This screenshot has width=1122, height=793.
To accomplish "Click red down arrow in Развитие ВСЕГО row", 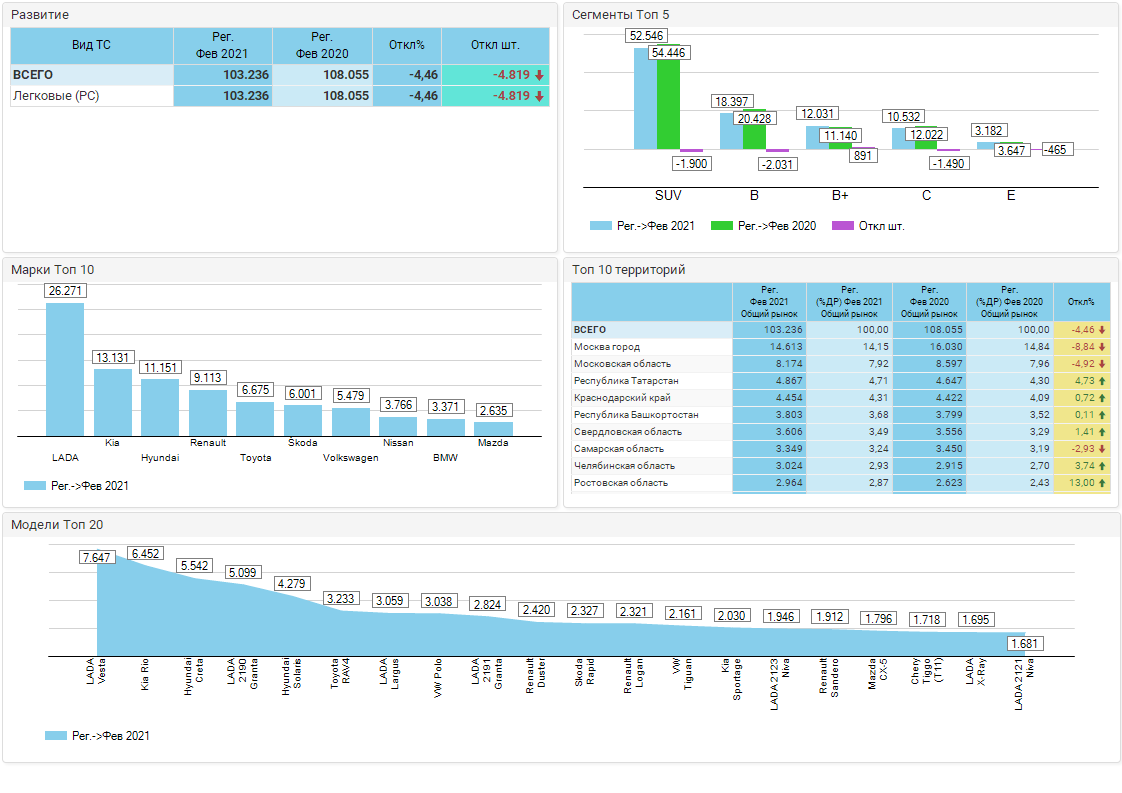I will coord(539,75).
